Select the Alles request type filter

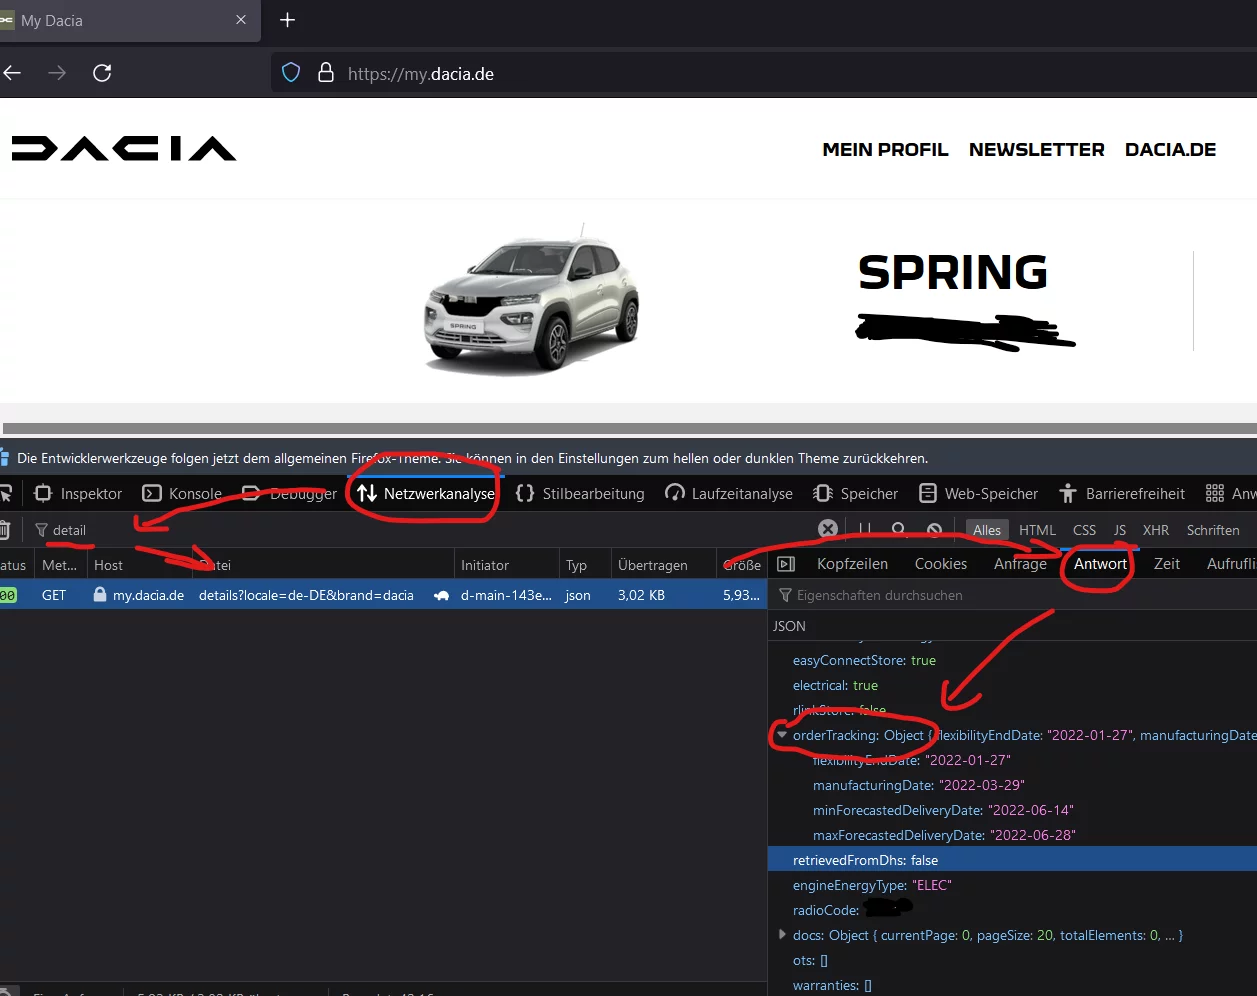pyautogui.click(x=987, y=530)
